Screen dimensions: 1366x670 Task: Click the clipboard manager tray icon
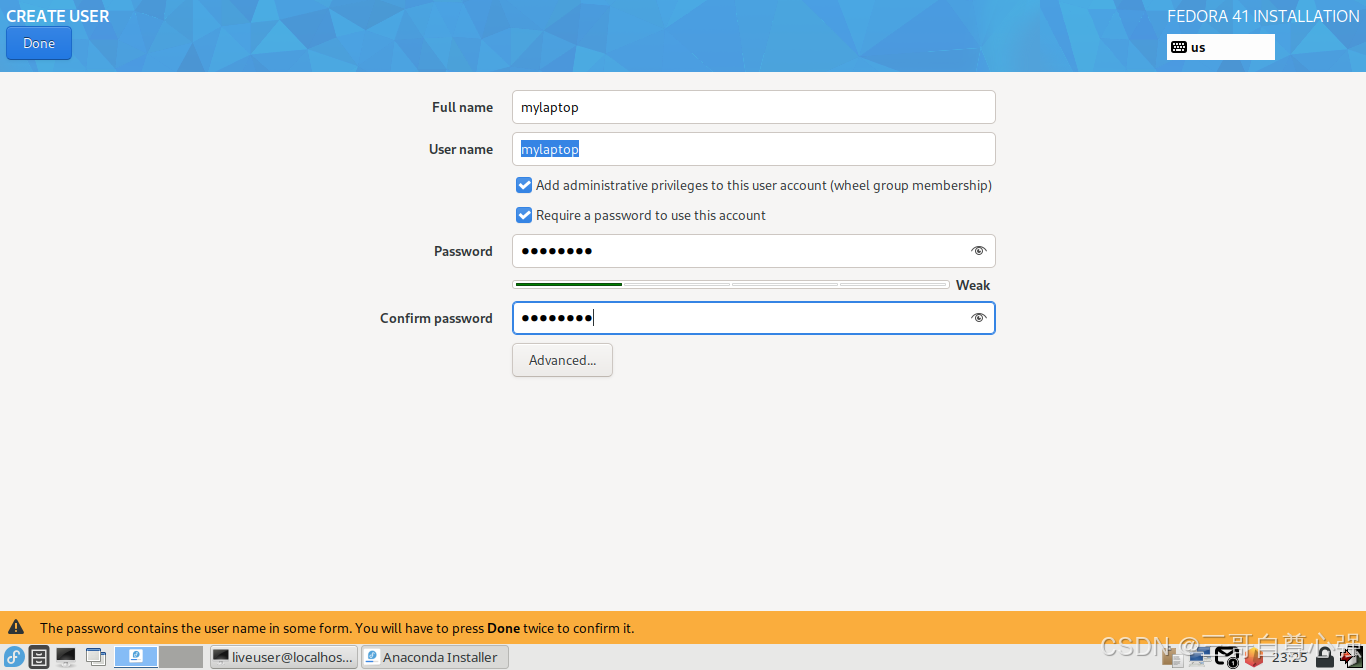point(1172,657)
